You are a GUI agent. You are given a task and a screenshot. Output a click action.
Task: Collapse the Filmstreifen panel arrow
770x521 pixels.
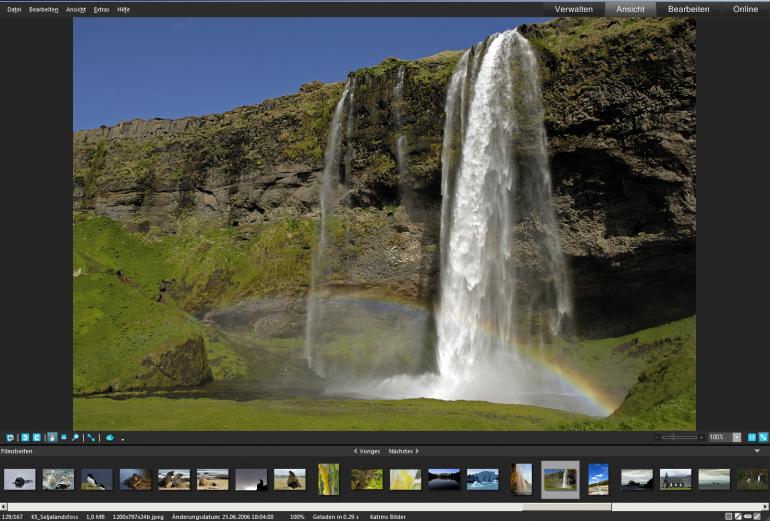[x=757, y=451]
